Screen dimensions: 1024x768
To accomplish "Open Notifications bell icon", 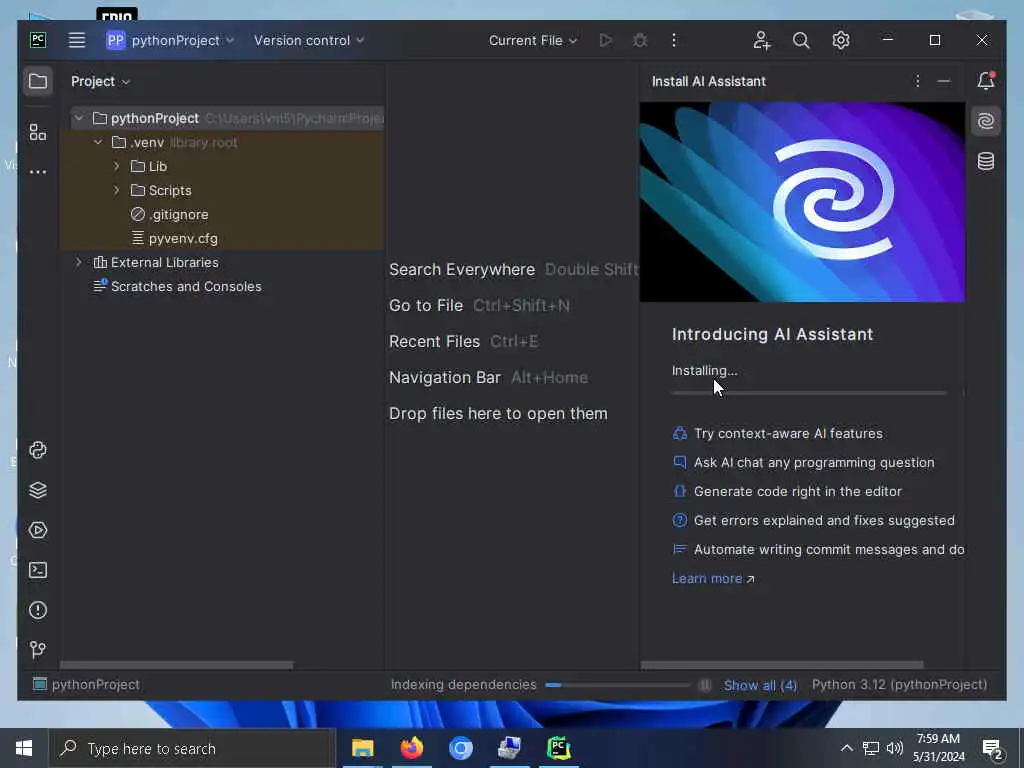I will pos(986,80).
